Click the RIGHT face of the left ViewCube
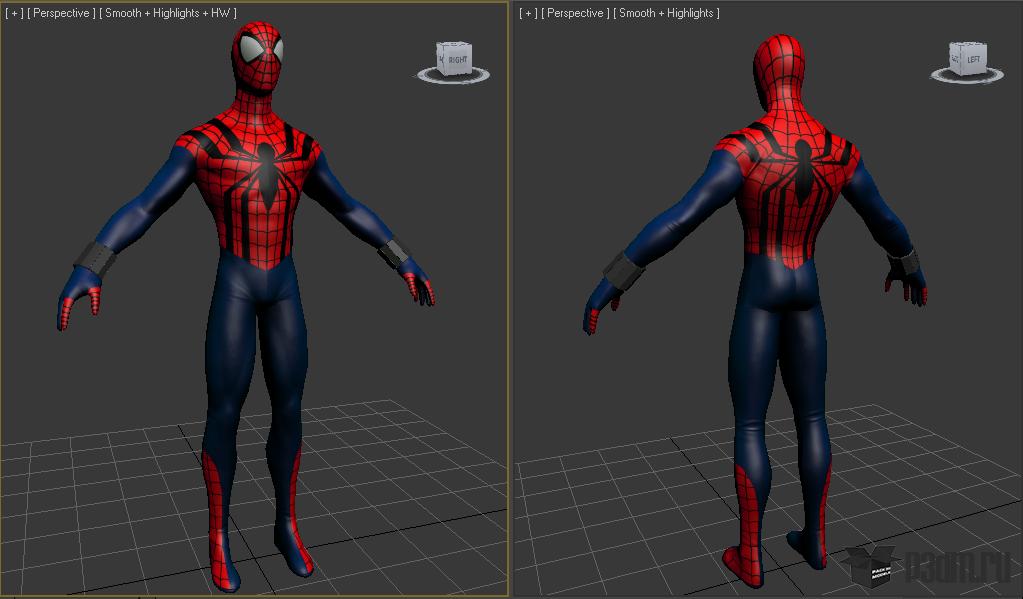 pyautogui.click(x=457, y=61)
